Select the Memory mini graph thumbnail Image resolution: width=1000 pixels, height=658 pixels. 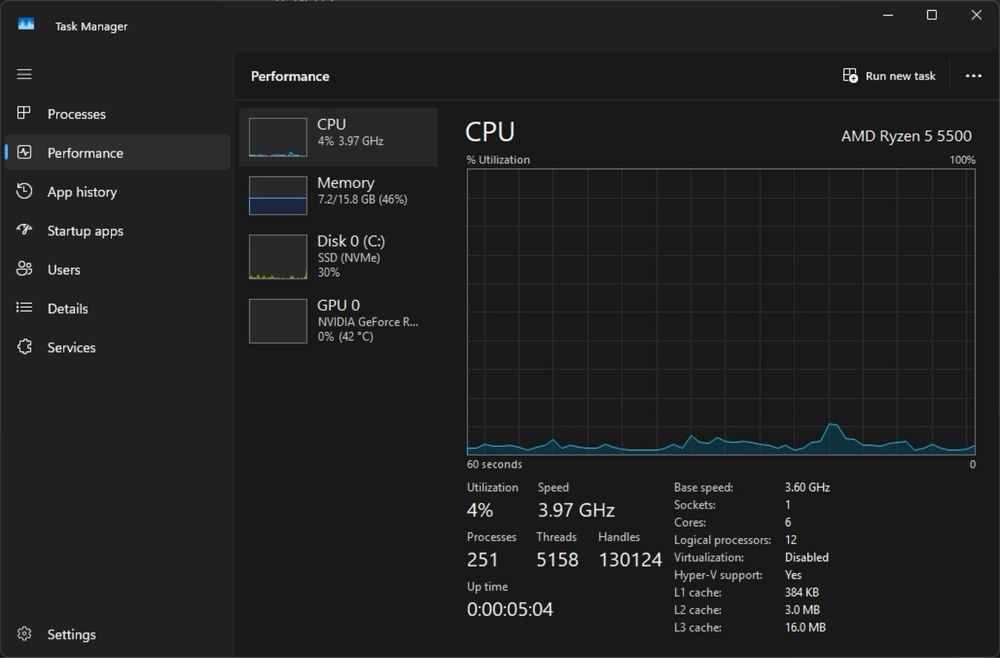(278, 196)
